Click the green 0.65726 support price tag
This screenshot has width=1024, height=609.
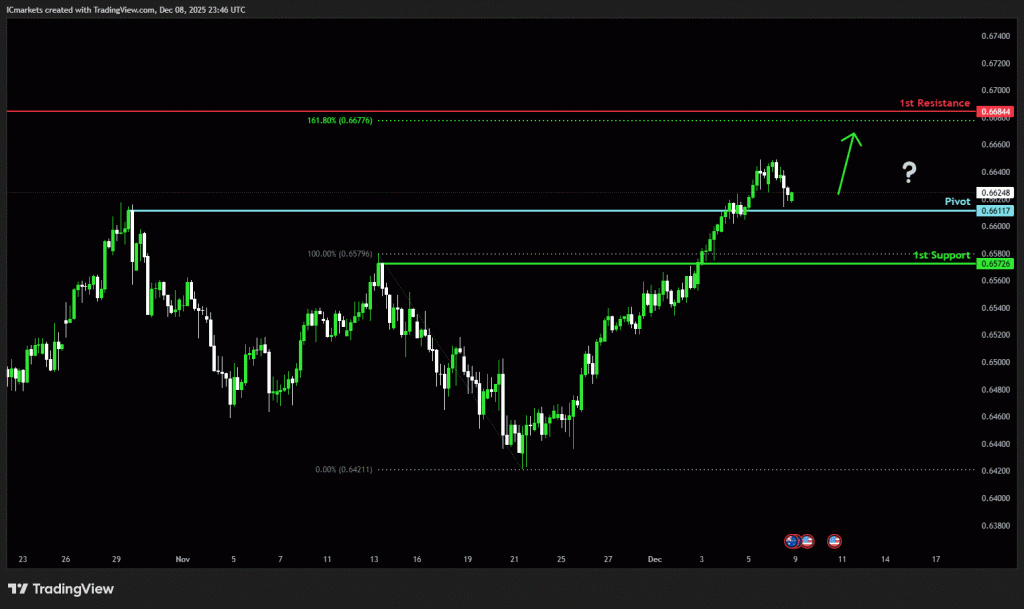996,263
